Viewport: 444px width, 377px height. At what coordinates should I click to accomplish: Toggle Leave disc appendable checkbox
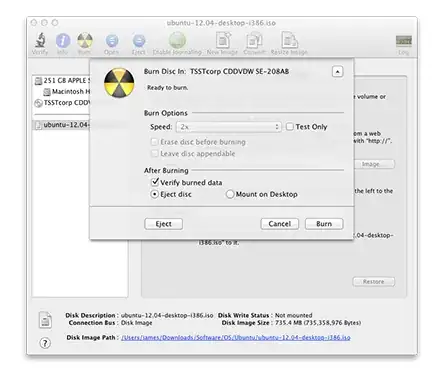pos(154,154)
